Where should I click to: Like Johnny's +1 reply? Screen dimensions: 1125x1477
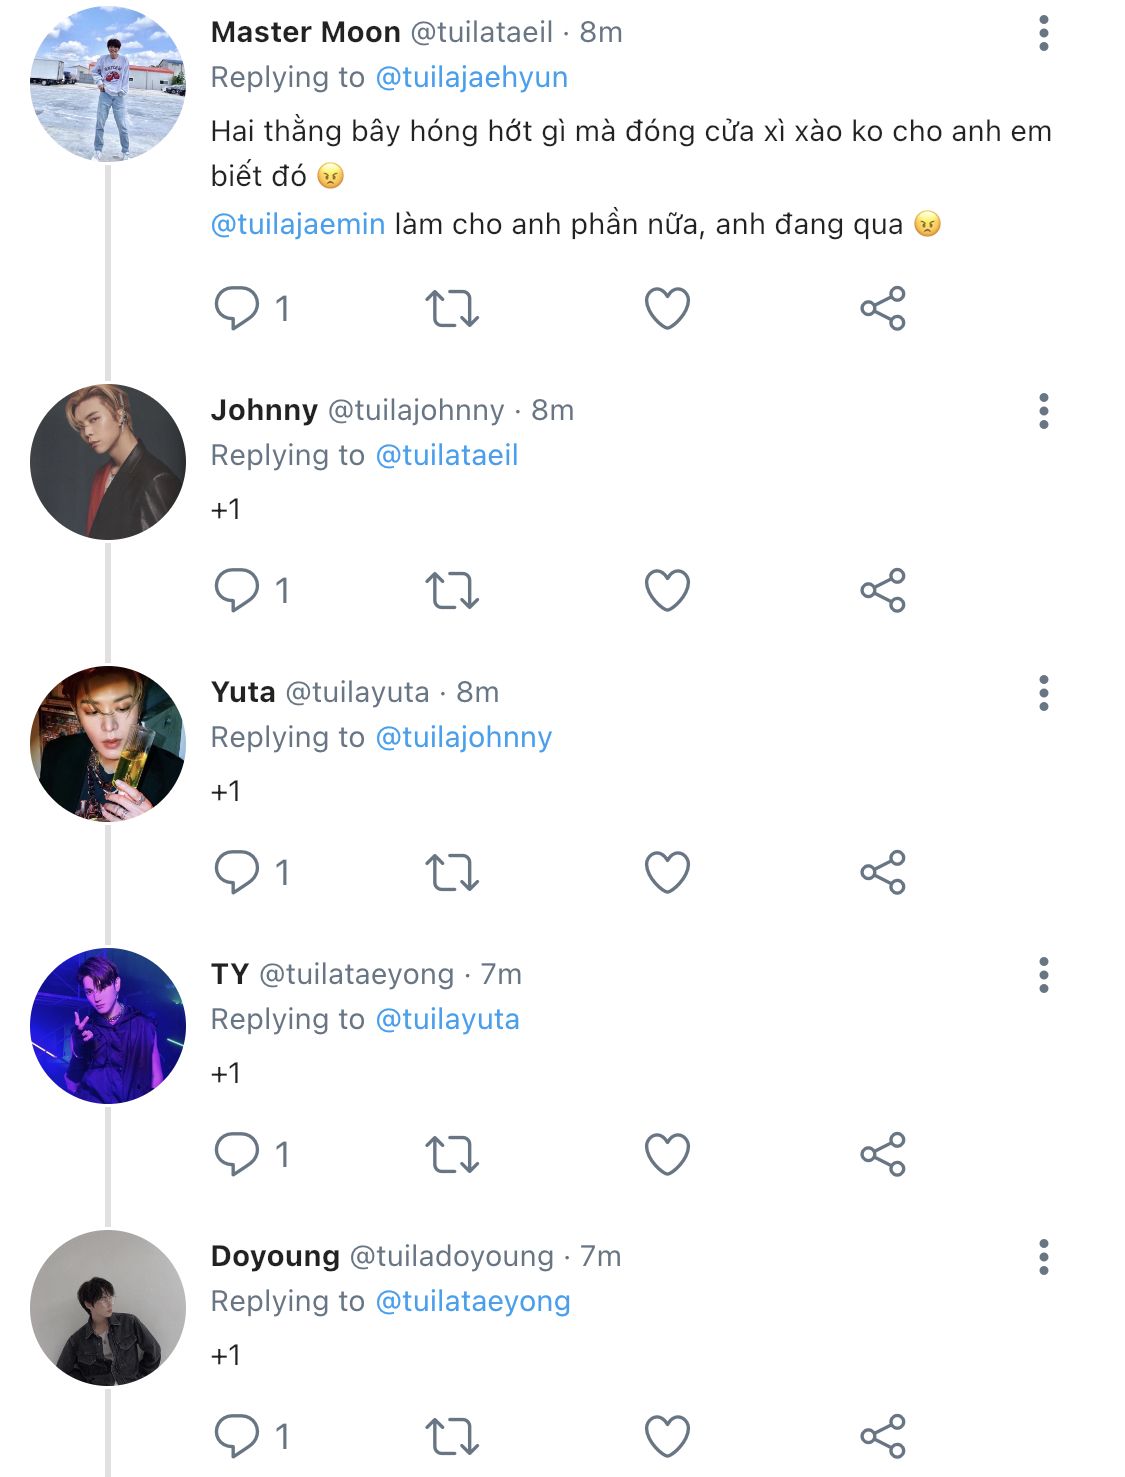667,590
